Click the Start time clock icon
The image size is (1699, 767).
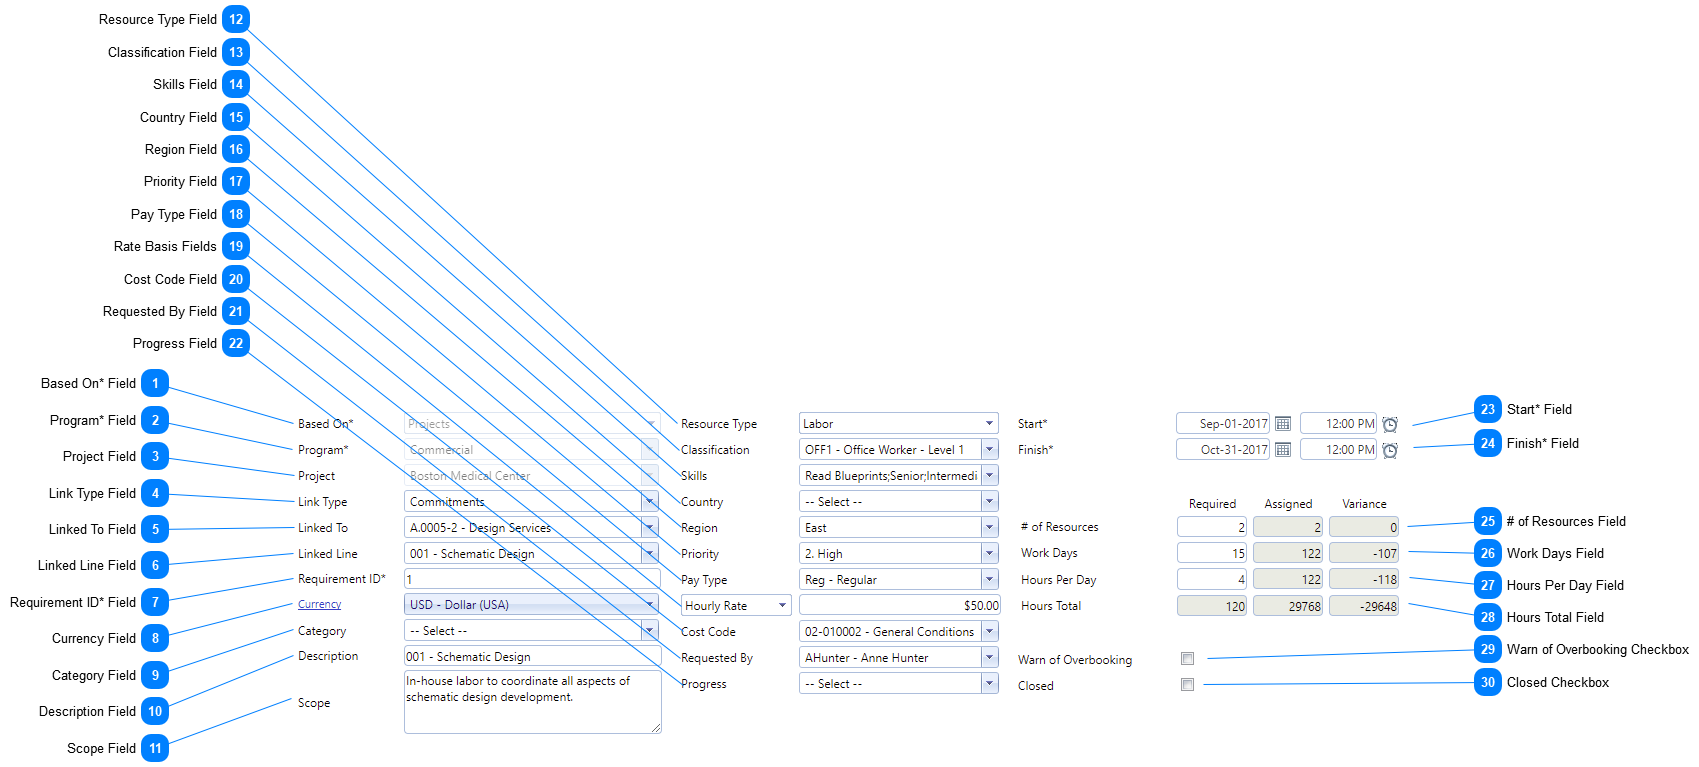point(1390,424)
